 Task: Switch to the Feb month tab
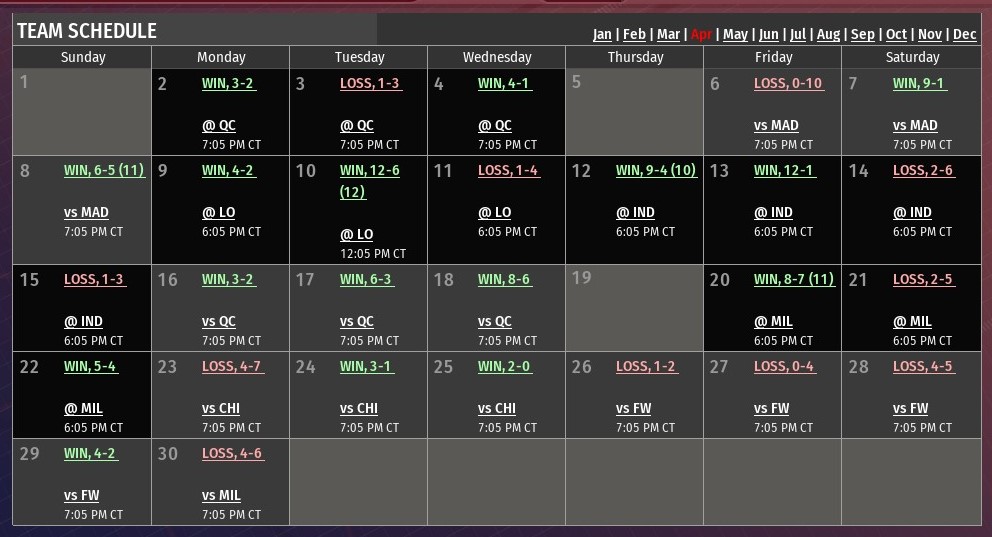pos(634,34)
